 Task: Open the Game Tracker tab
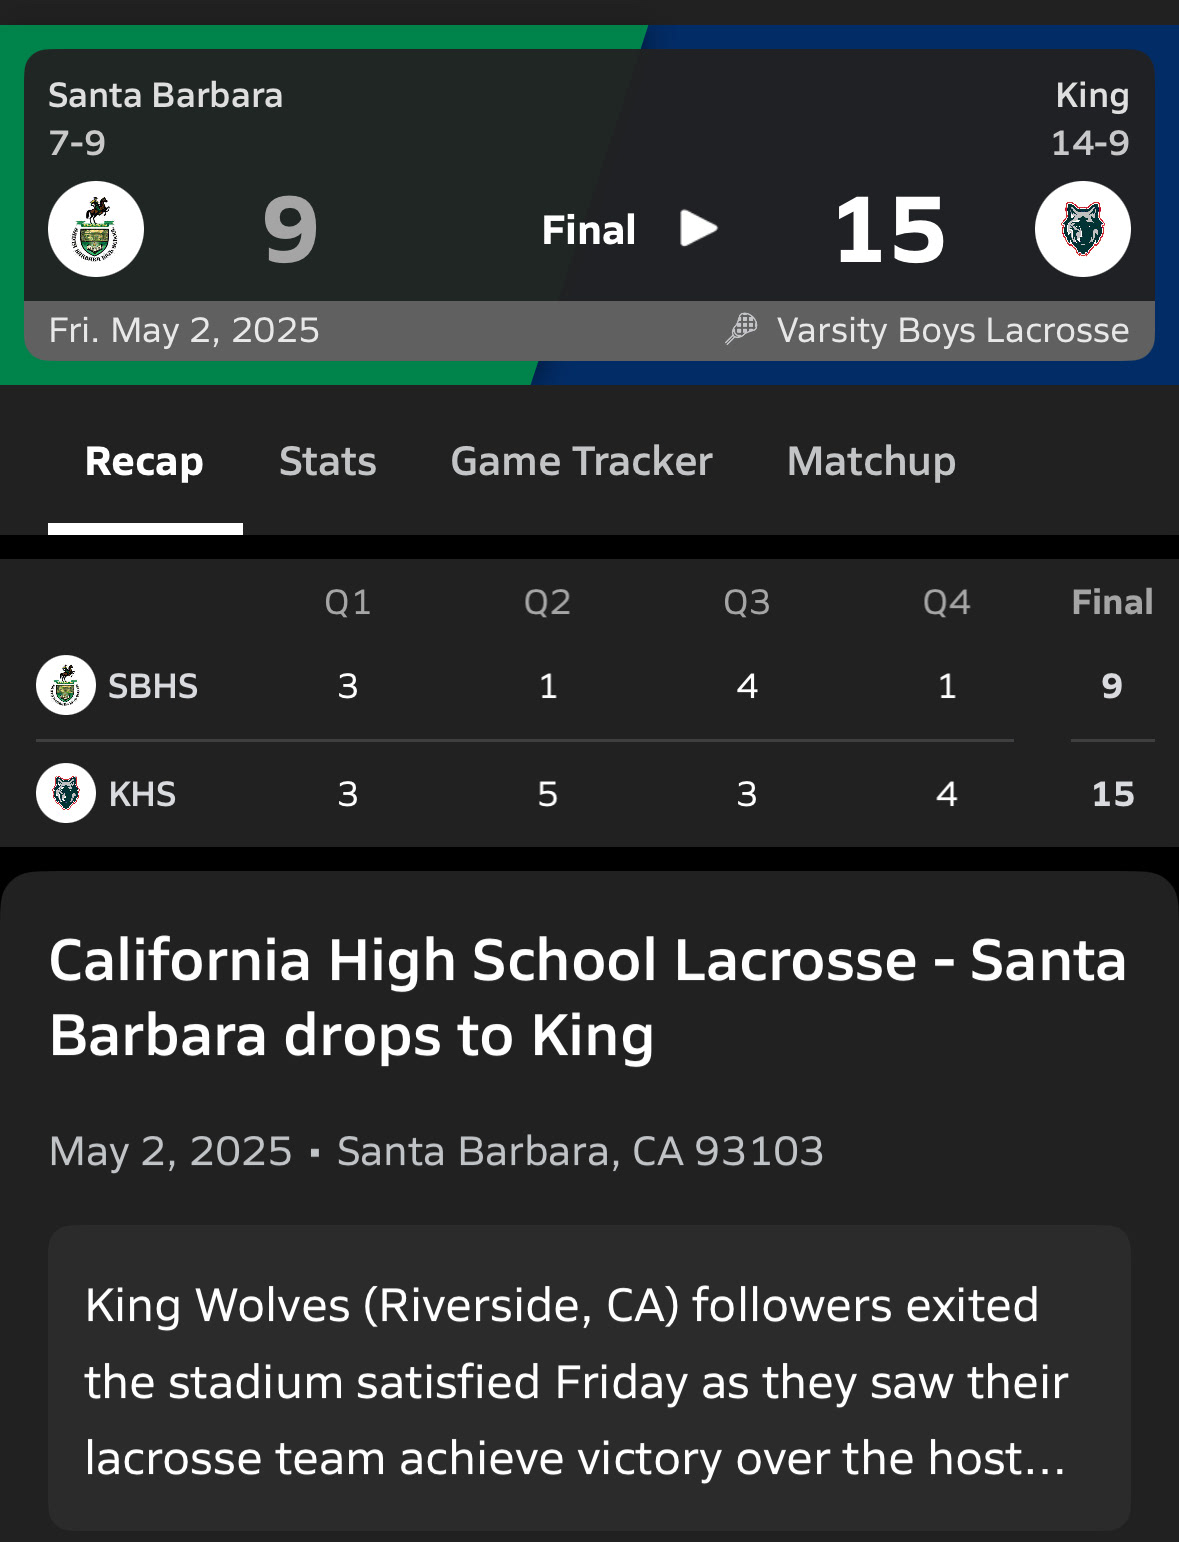coord(581,462)
